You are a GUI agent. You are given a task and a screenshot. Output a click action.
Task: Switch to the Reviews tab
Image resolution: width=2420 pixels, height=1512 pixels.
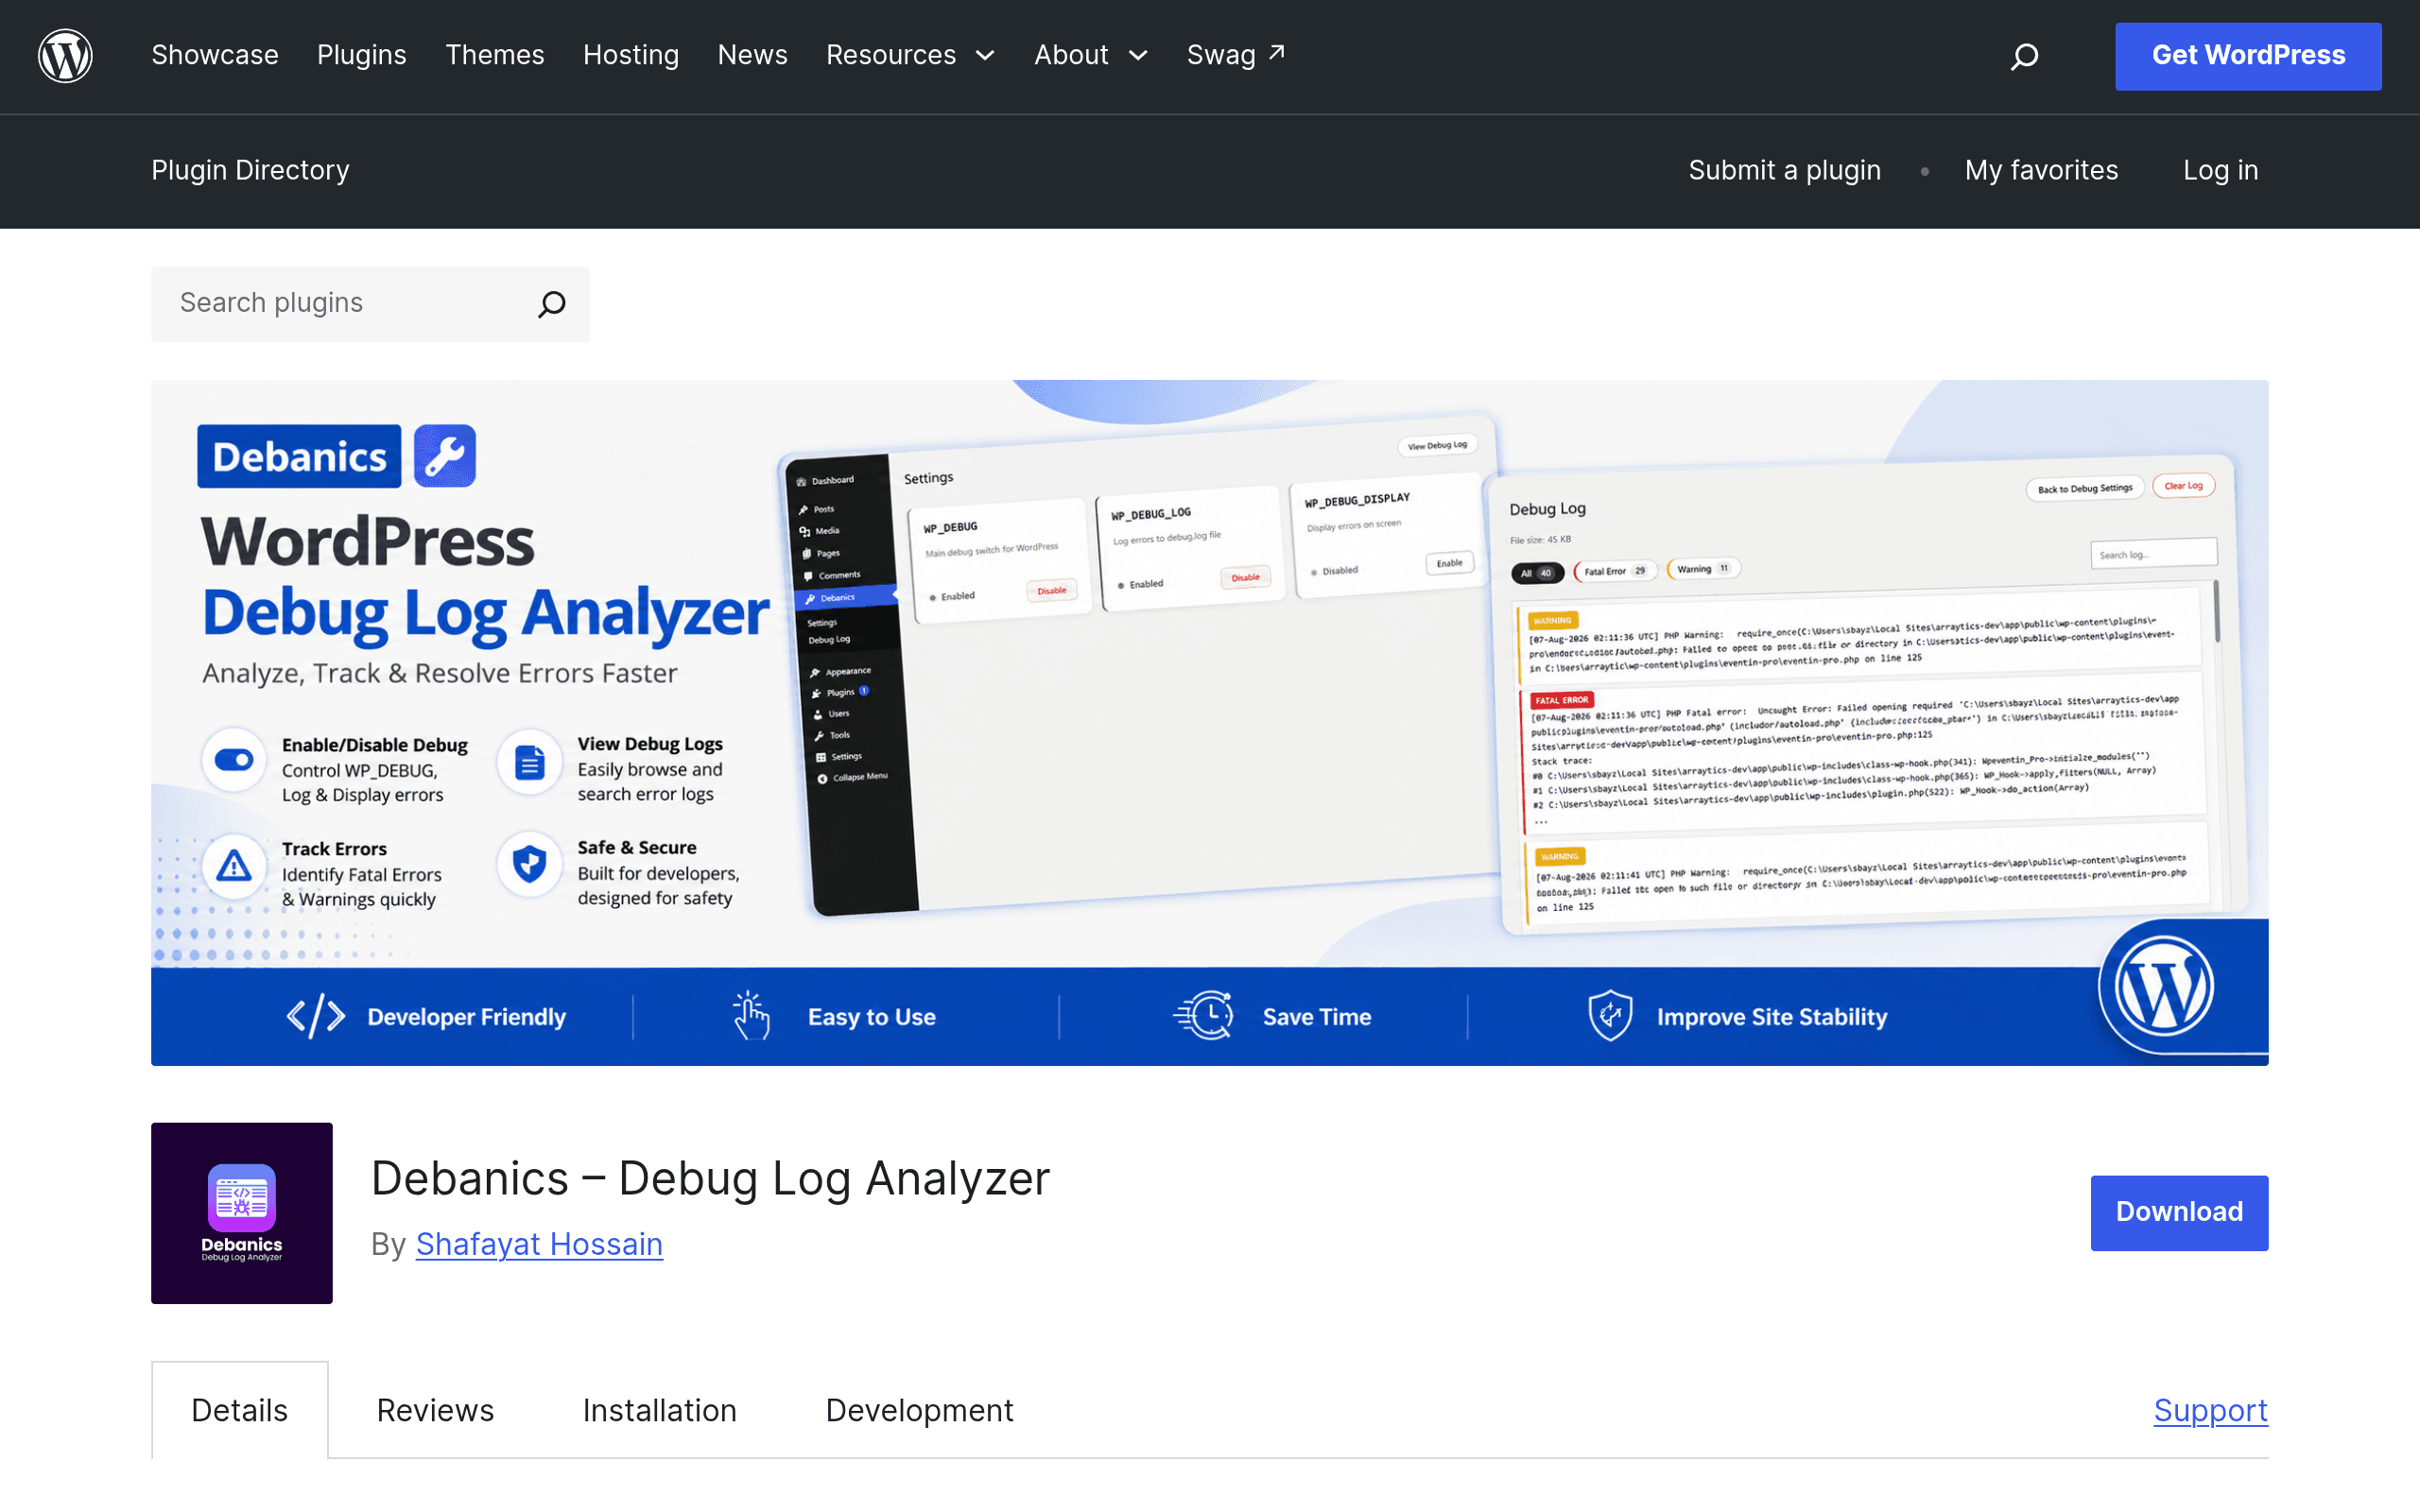pos(435,1410)
